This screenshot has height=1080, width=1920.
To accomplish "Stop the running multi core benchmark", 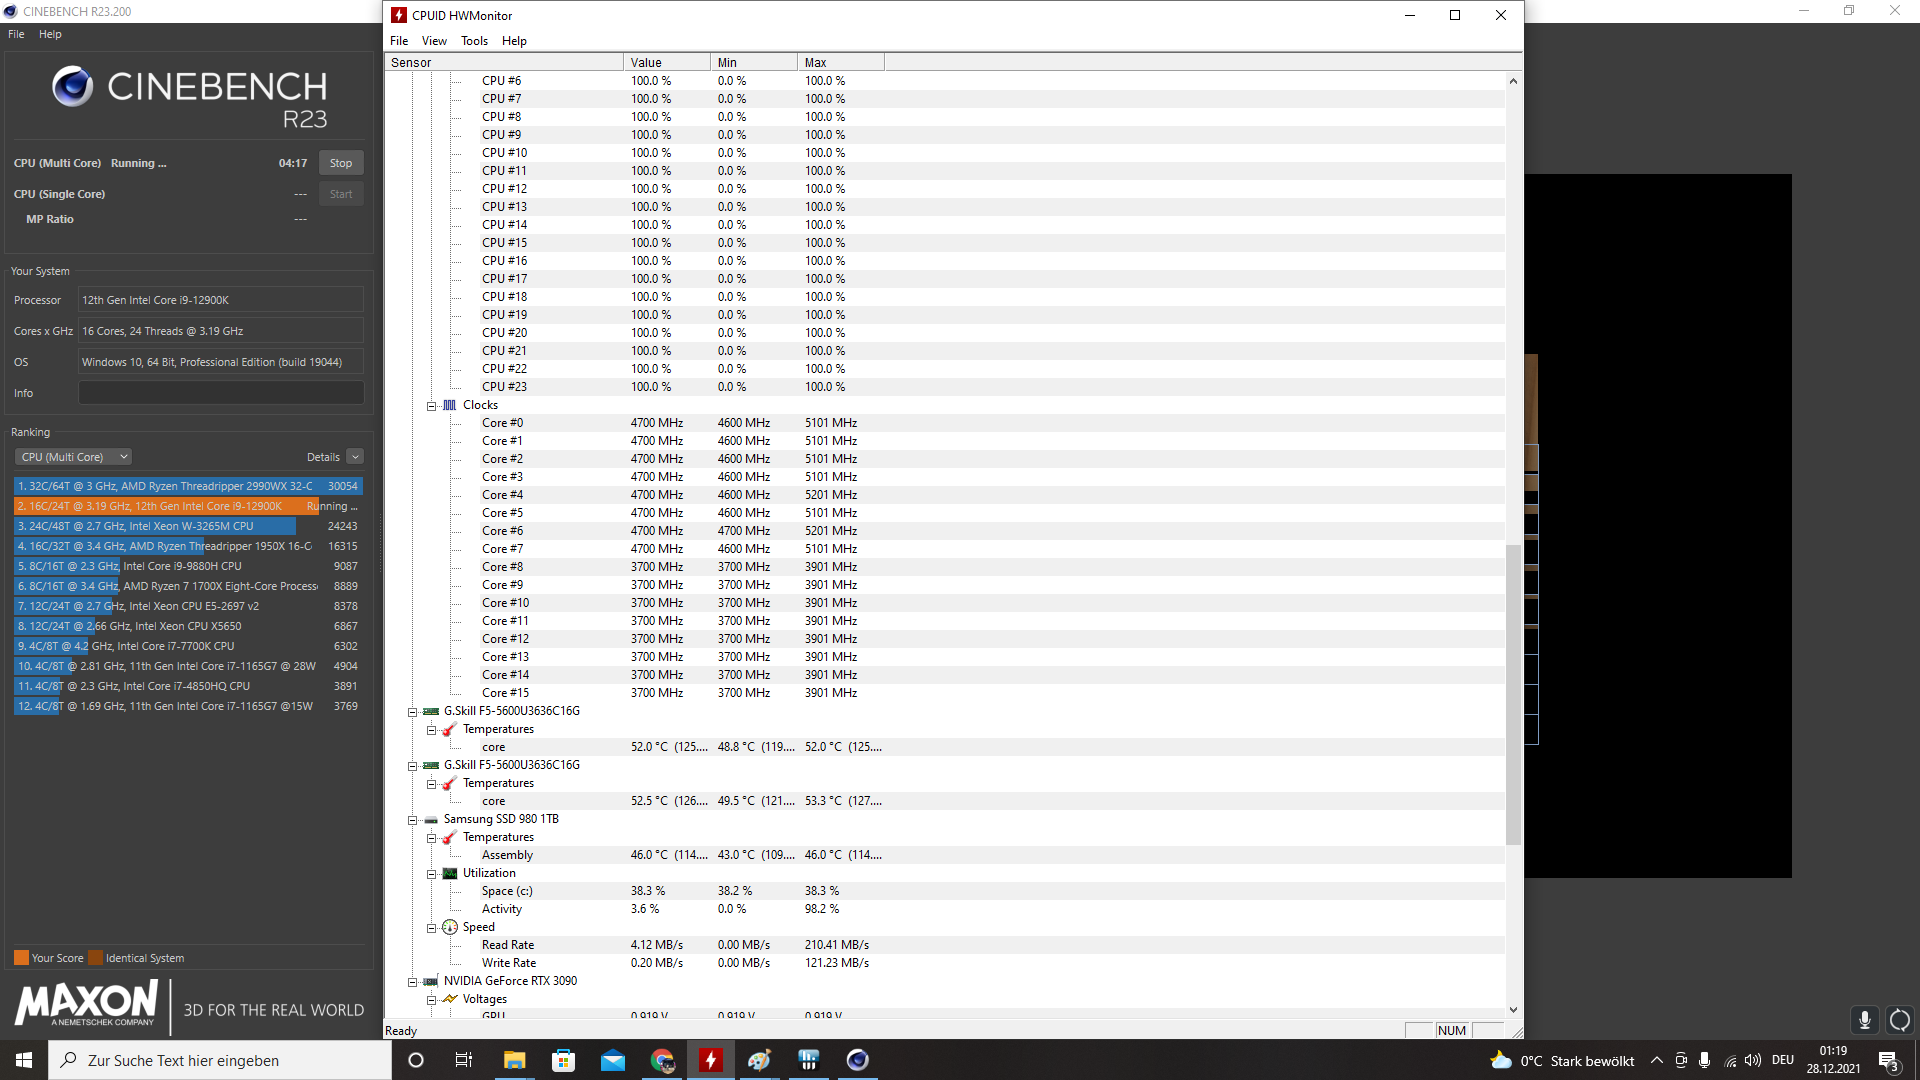I will point(341,163).
